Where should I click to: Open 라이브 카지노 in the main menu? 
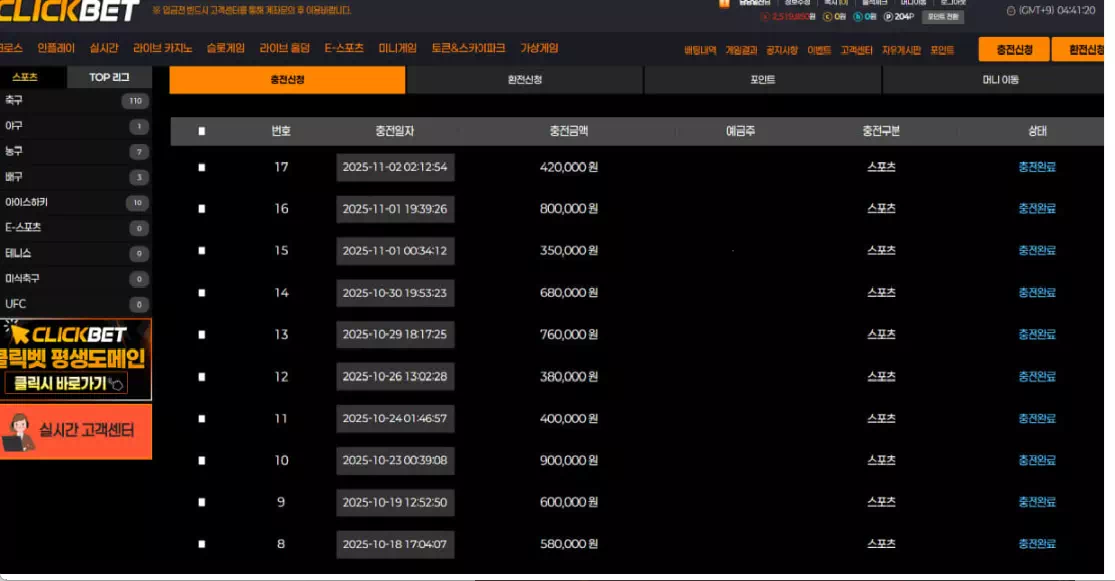click(162, 48)
